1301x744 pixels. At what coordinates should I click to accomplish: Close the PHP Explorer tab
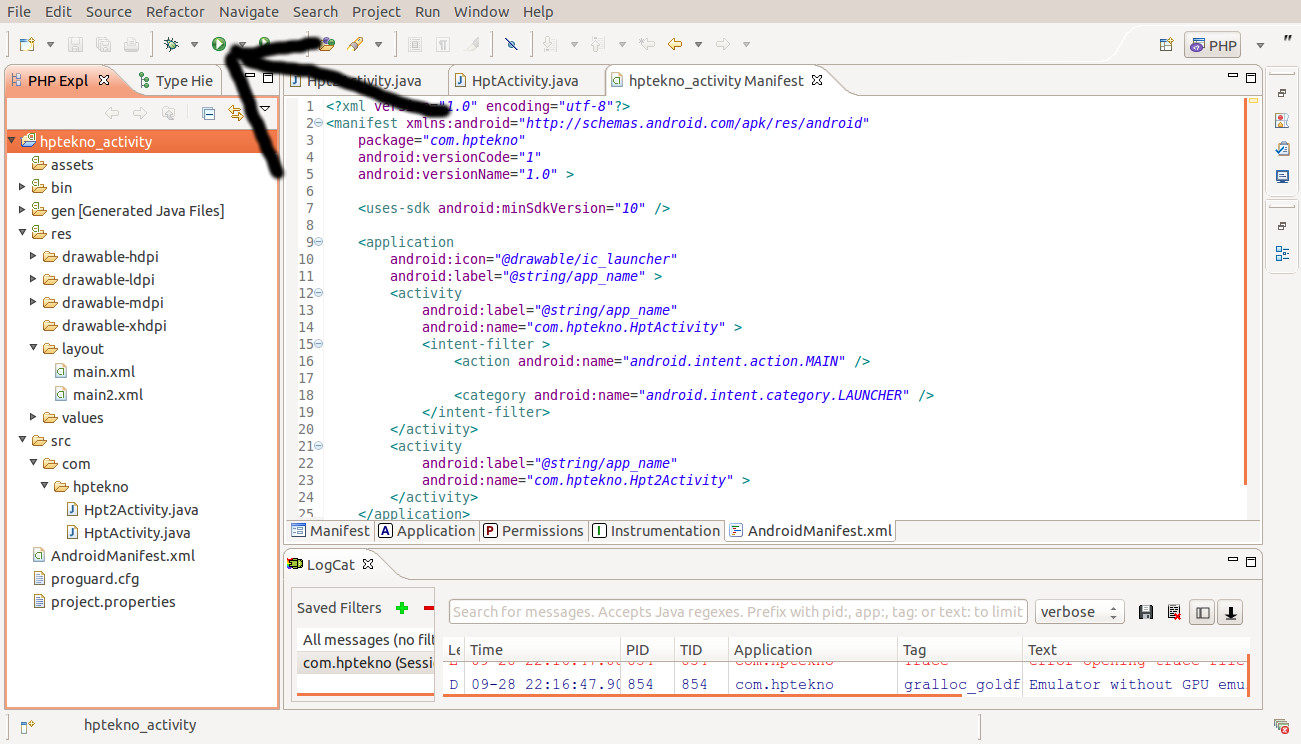click(x=106, y=80)
